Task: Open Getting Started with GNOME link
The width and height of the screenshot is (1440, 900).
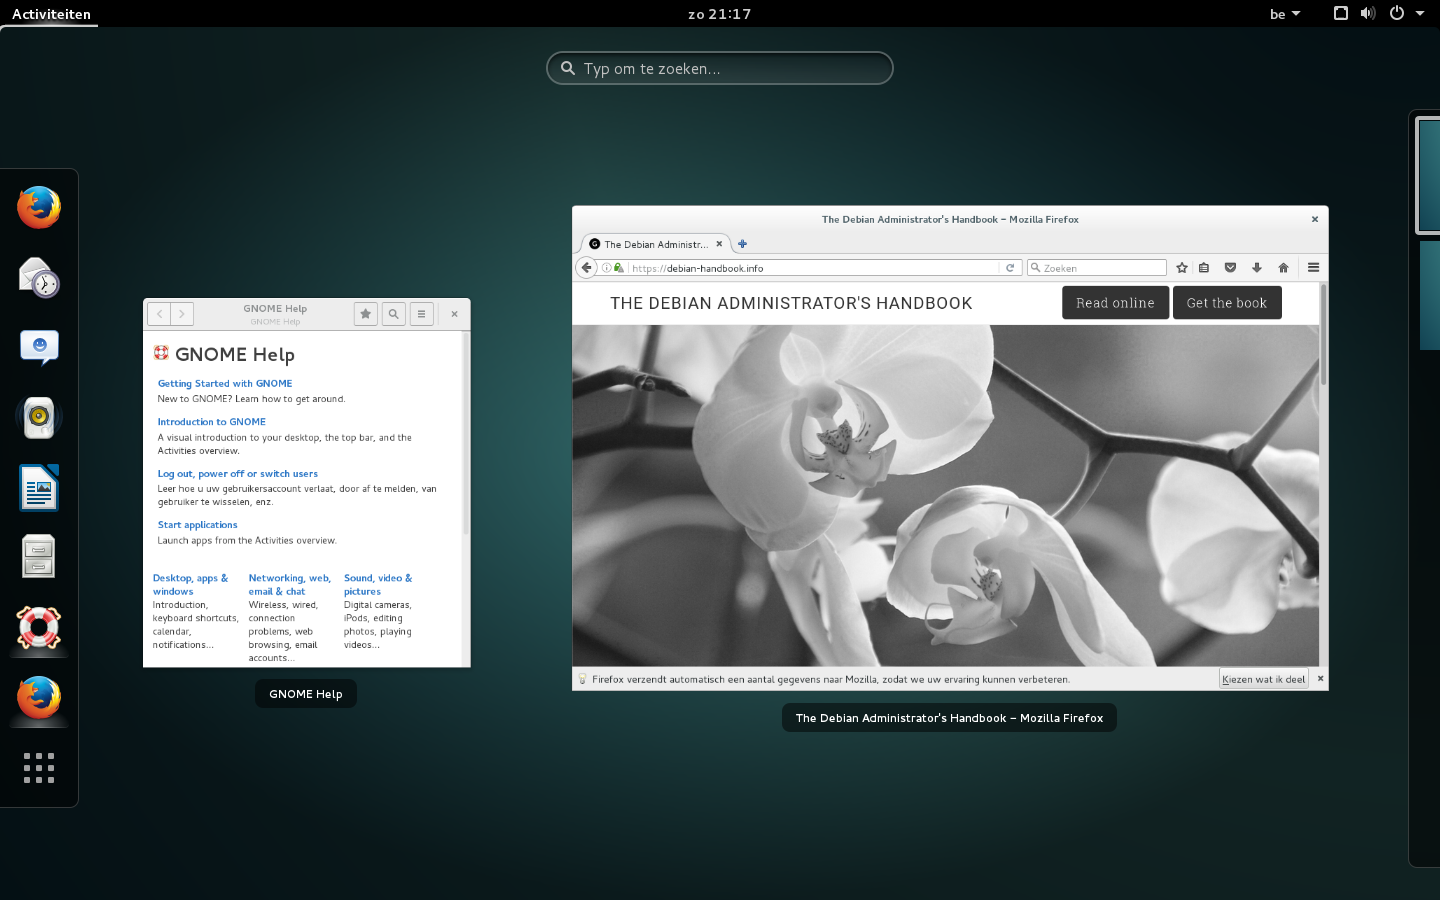Action: [x=225, y=384]
